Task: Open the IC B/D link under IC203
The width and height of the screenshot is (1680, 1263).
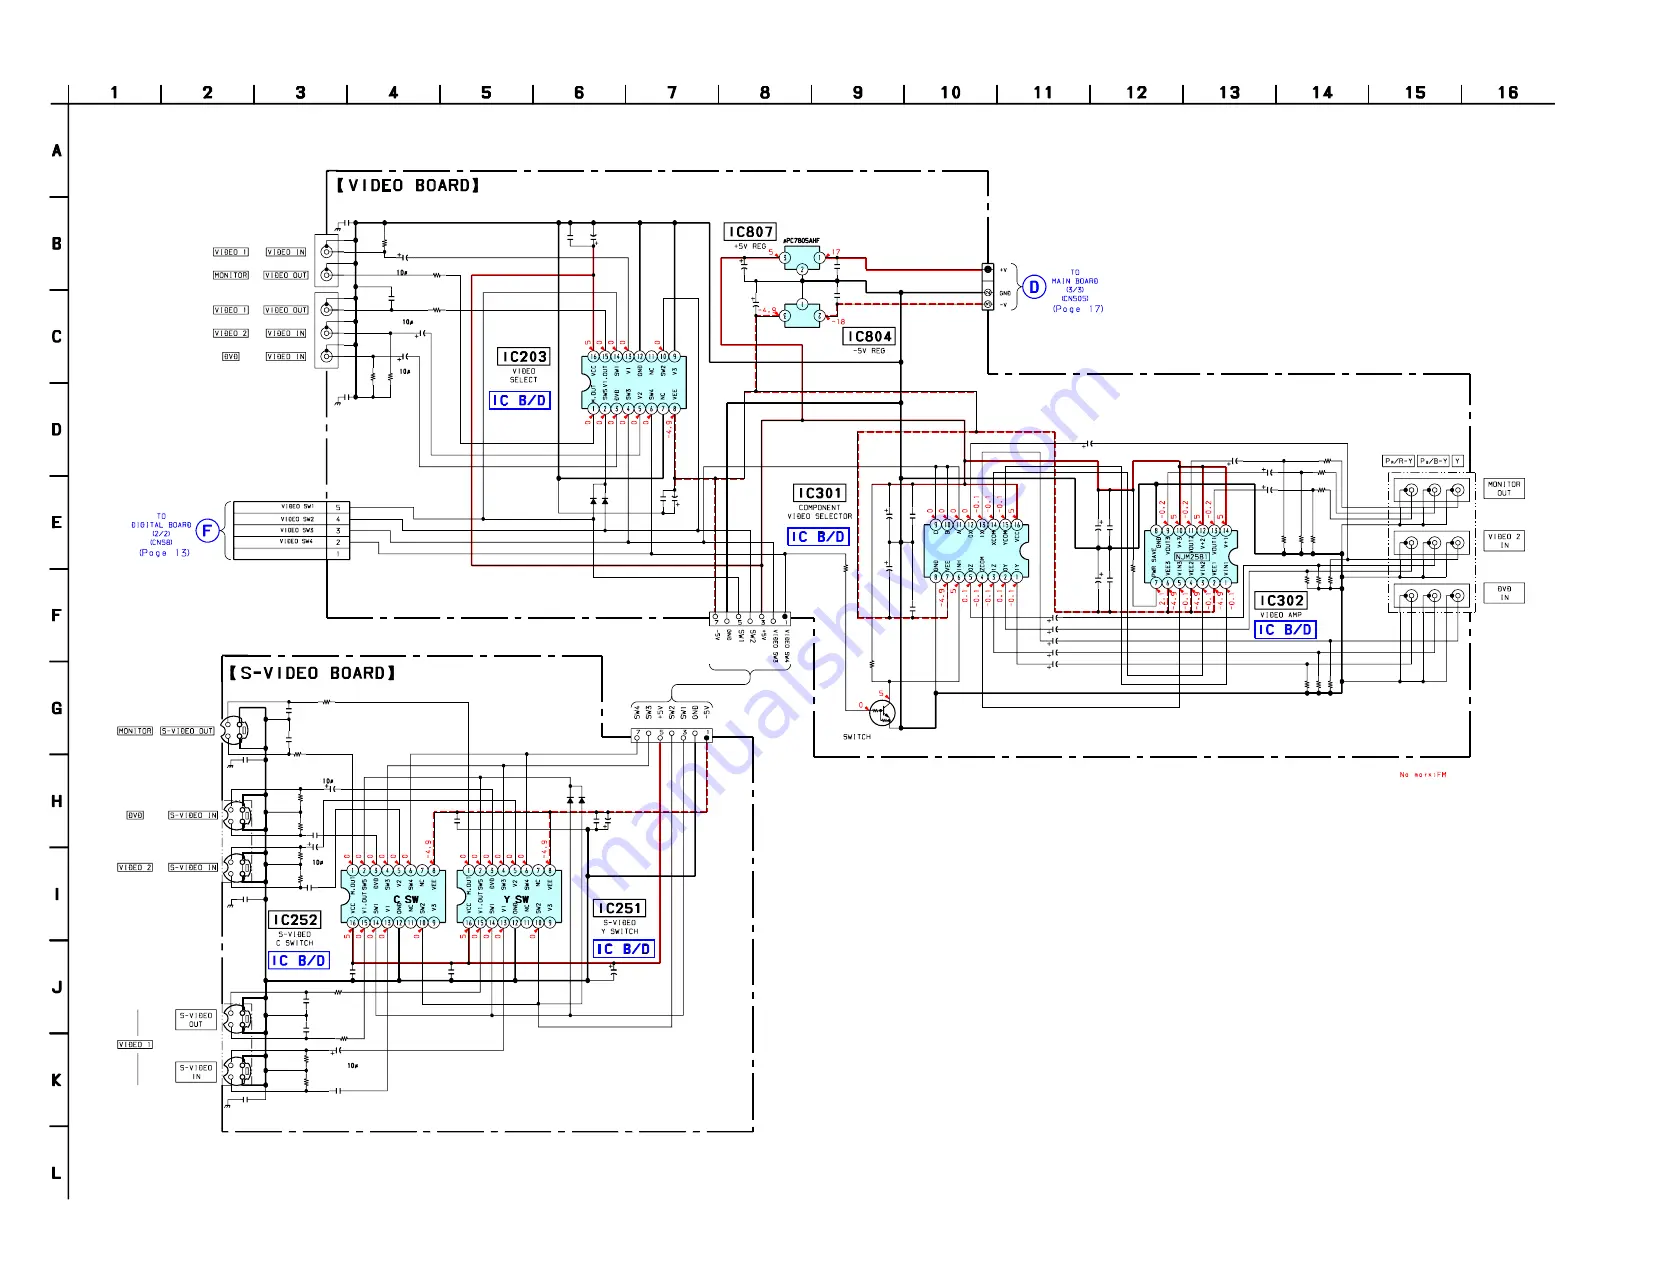Action: point(520,401)
